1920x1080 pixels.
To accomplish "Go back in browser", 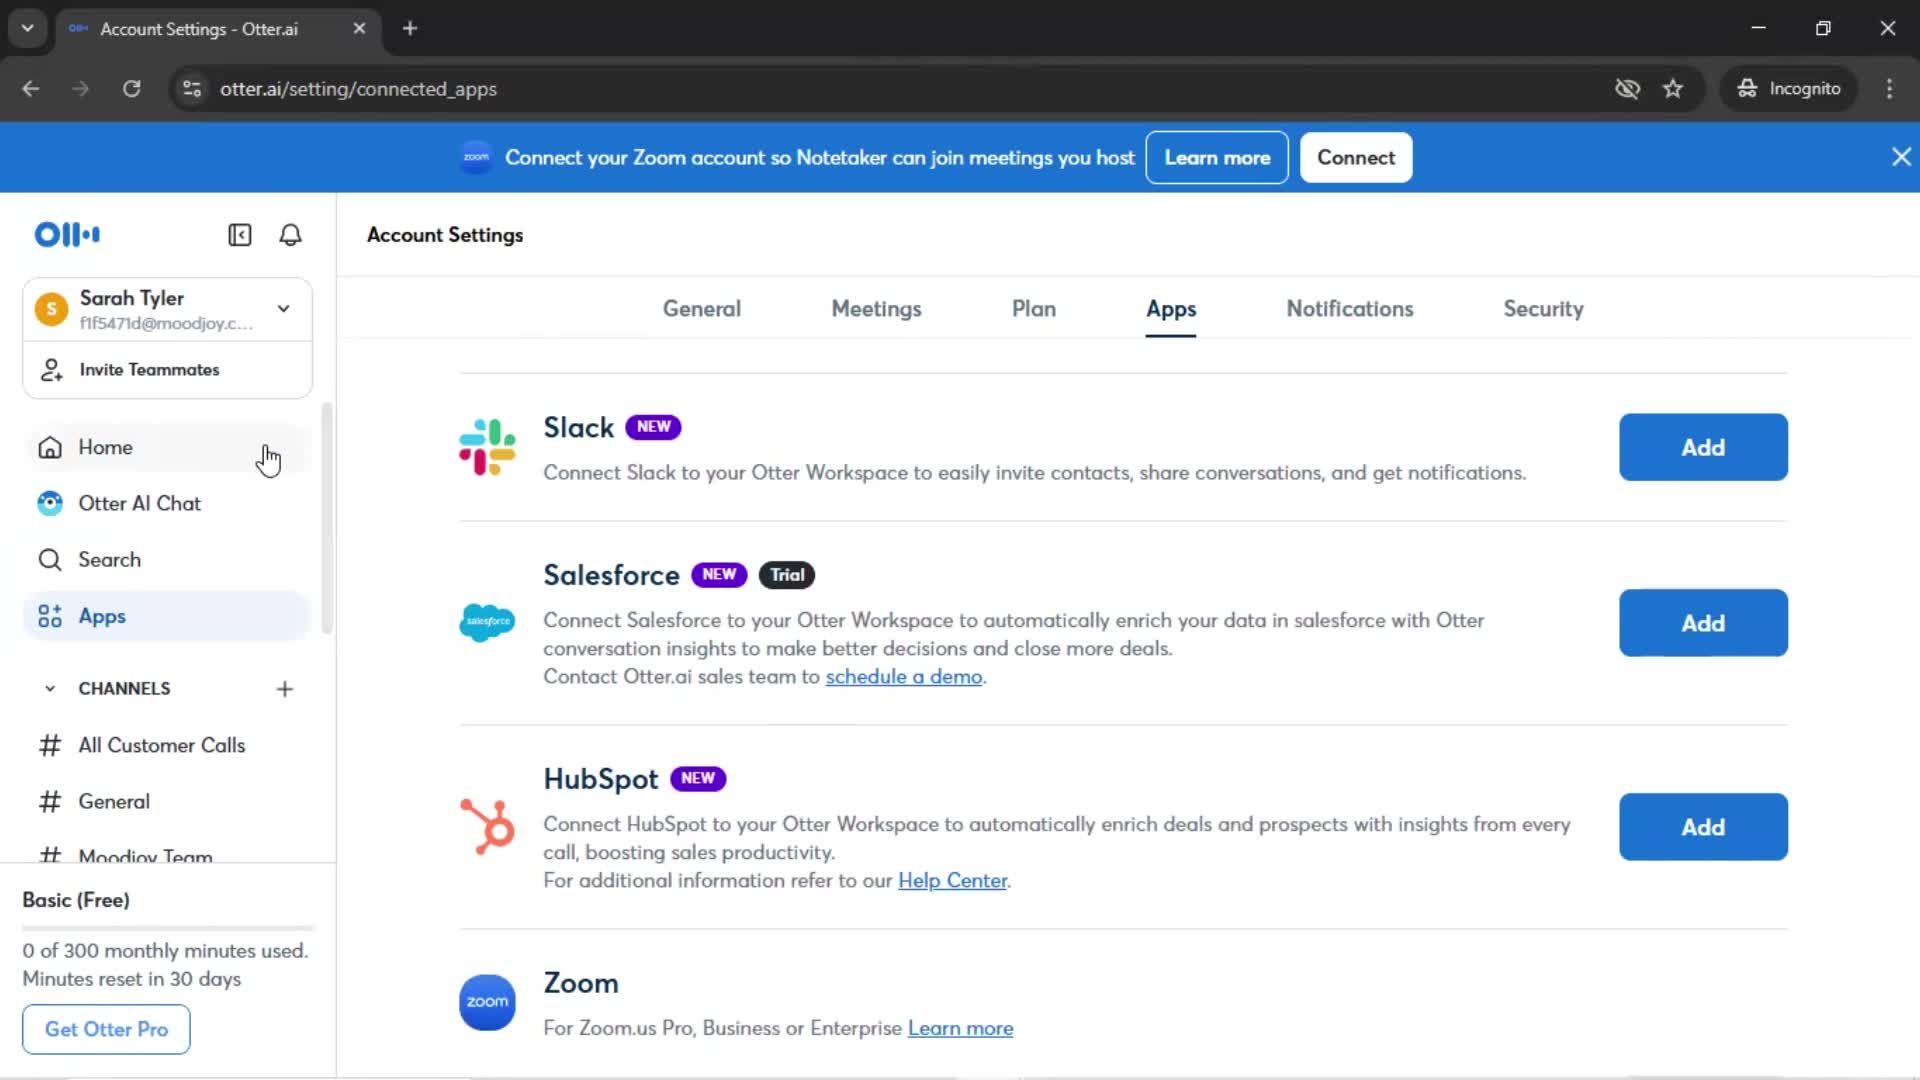I will 31,89.
